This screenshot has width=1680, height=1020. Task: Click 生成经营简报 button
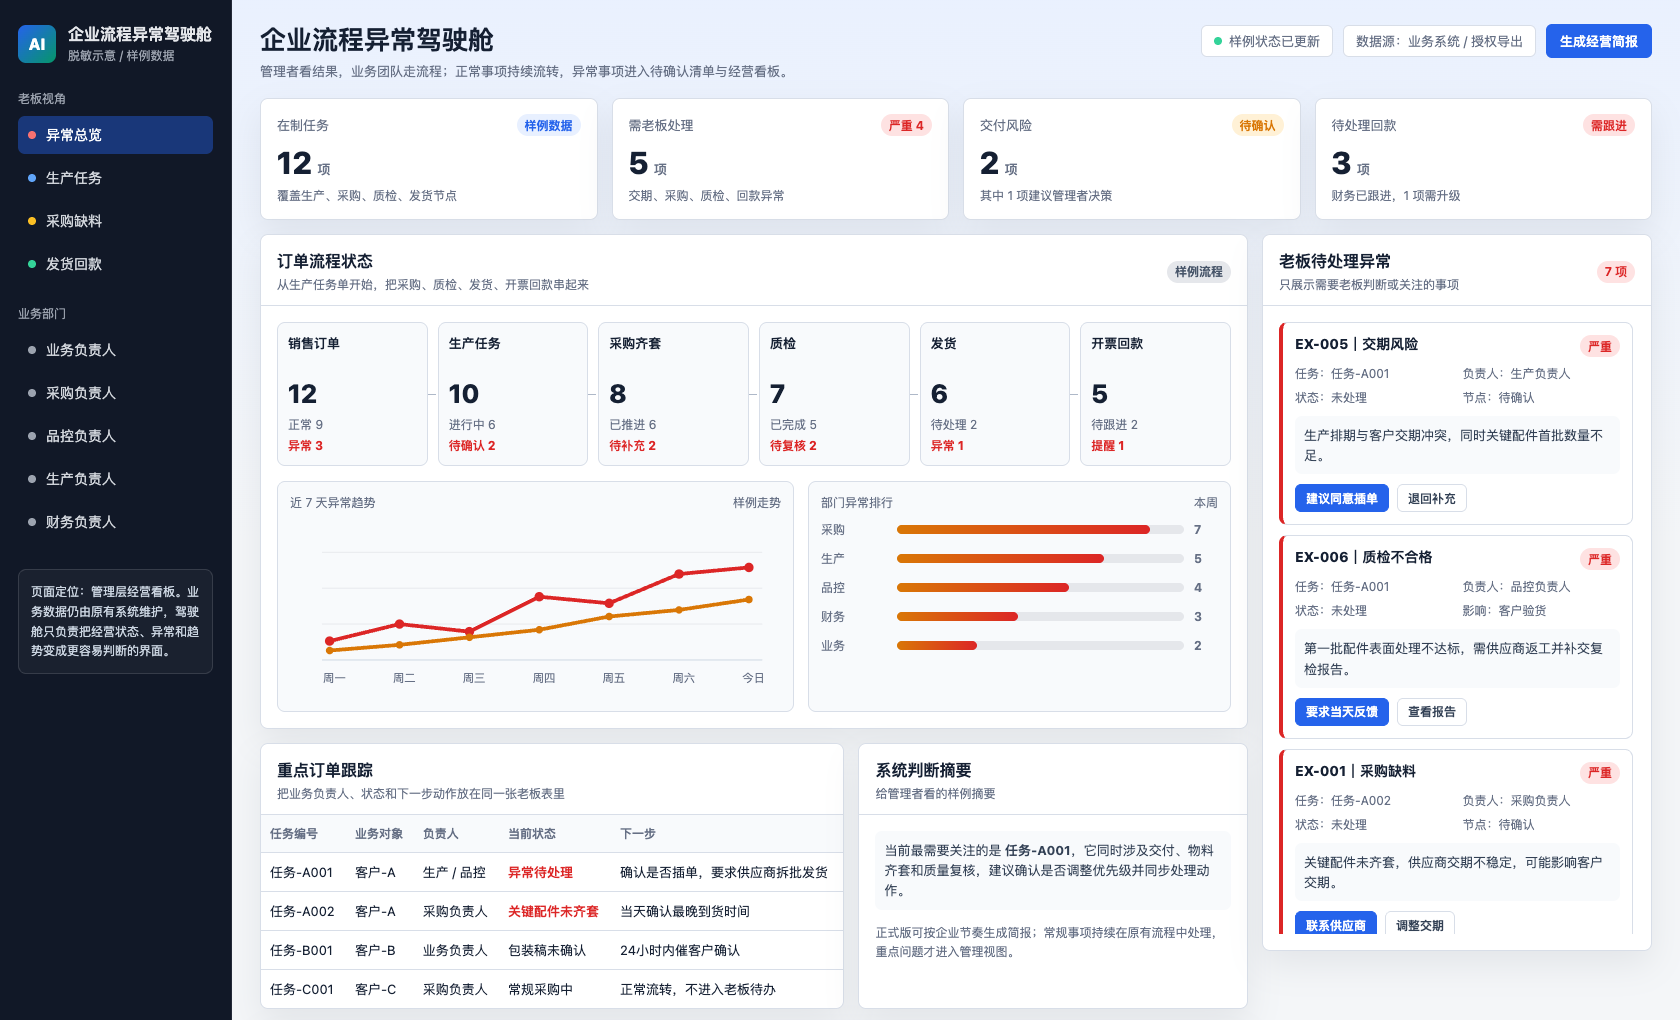point(1598,41)
